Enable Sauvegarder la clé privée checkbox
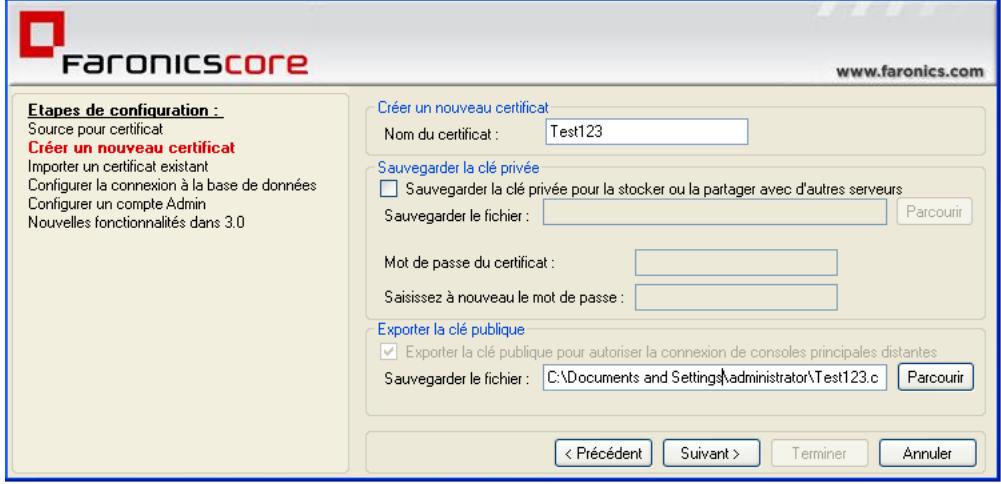The height and width of the screenshot is (484, 1001). pyautogui.click(x=389, y=188)
